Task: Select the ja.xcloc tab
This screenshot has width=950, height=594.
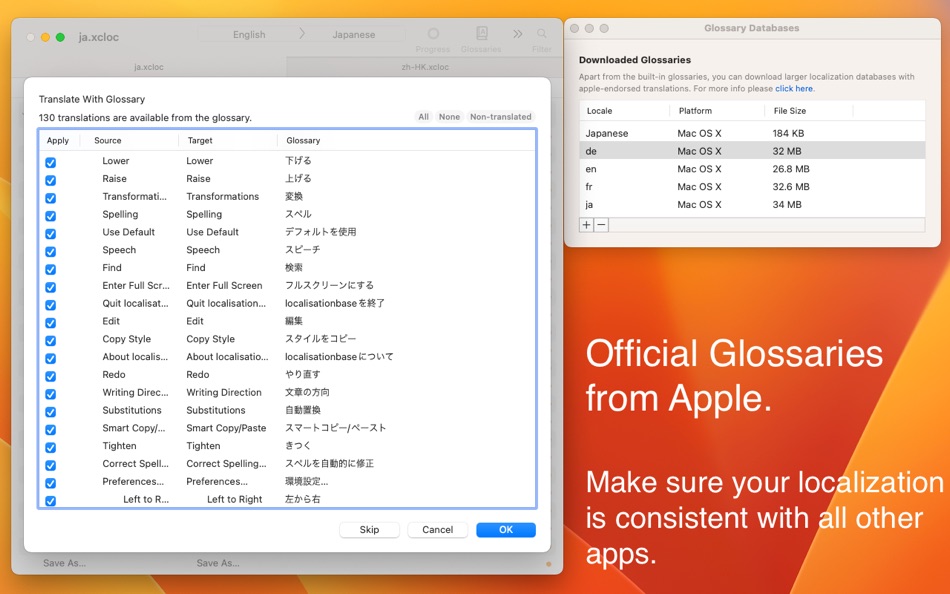Action: point(148,67)
